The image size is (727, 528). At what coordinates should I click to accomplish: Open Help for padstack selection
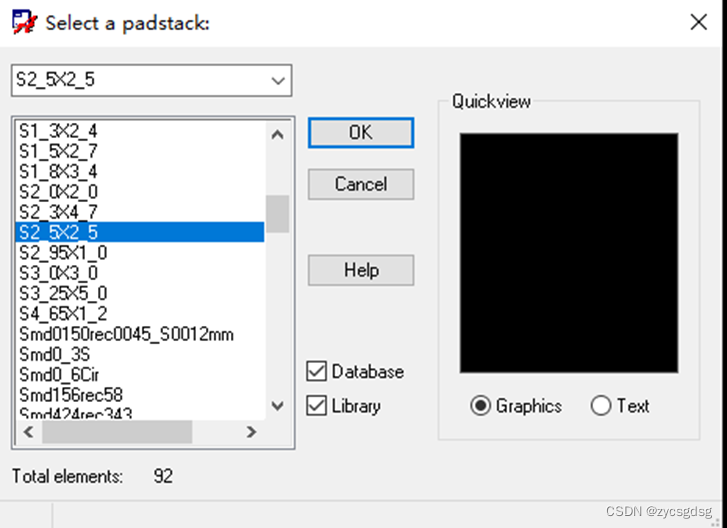tap(360, 270)
